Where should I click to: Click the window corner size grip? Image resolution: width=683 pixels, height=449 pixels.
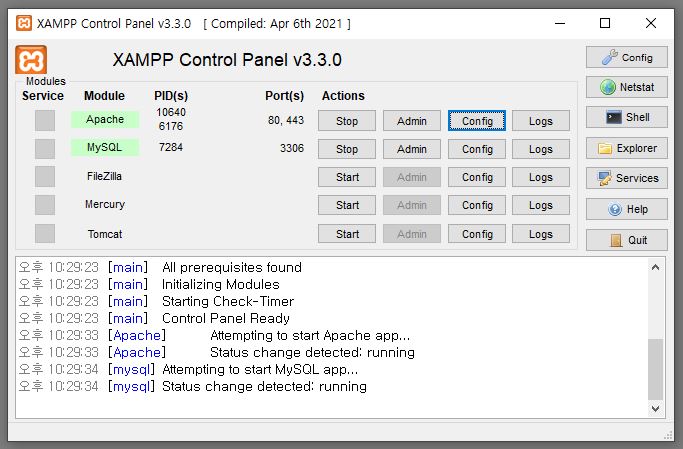(668, 435)
